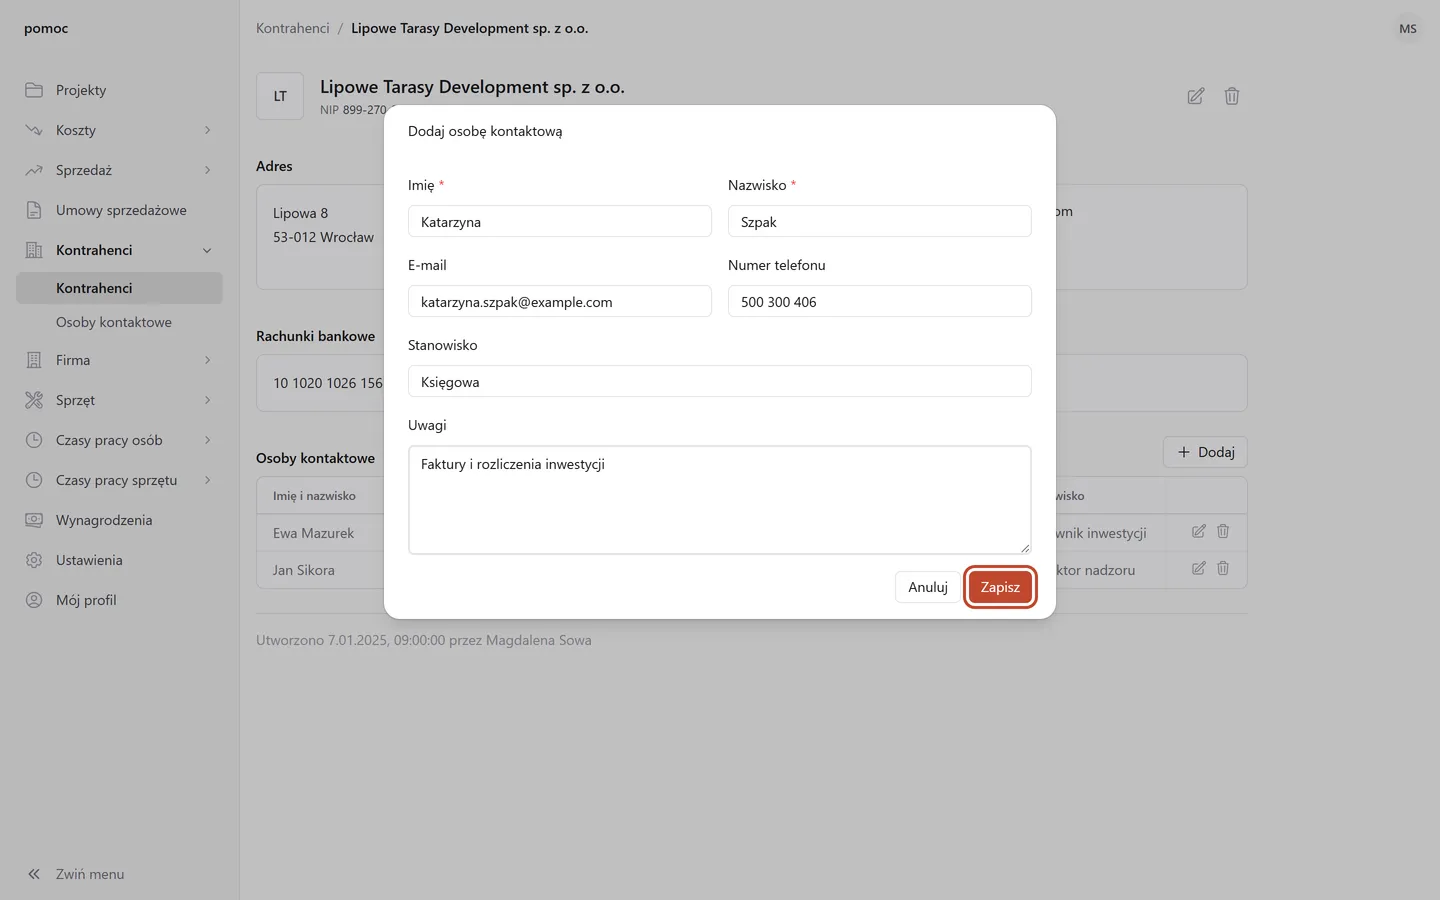Focus the Imię field containing Katarzyna

coord(560,221)
